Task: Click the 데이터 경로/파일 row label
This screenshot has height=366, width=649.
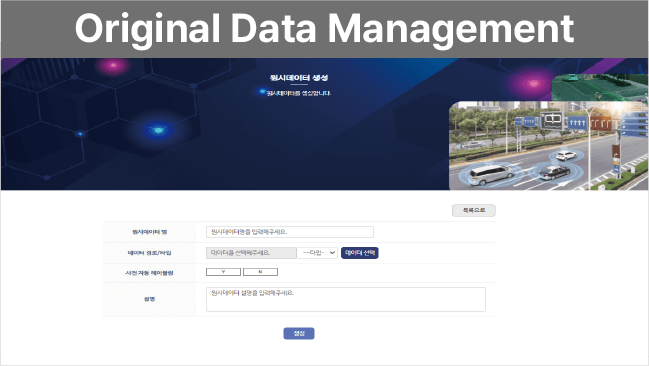Action: click(149, 253)
